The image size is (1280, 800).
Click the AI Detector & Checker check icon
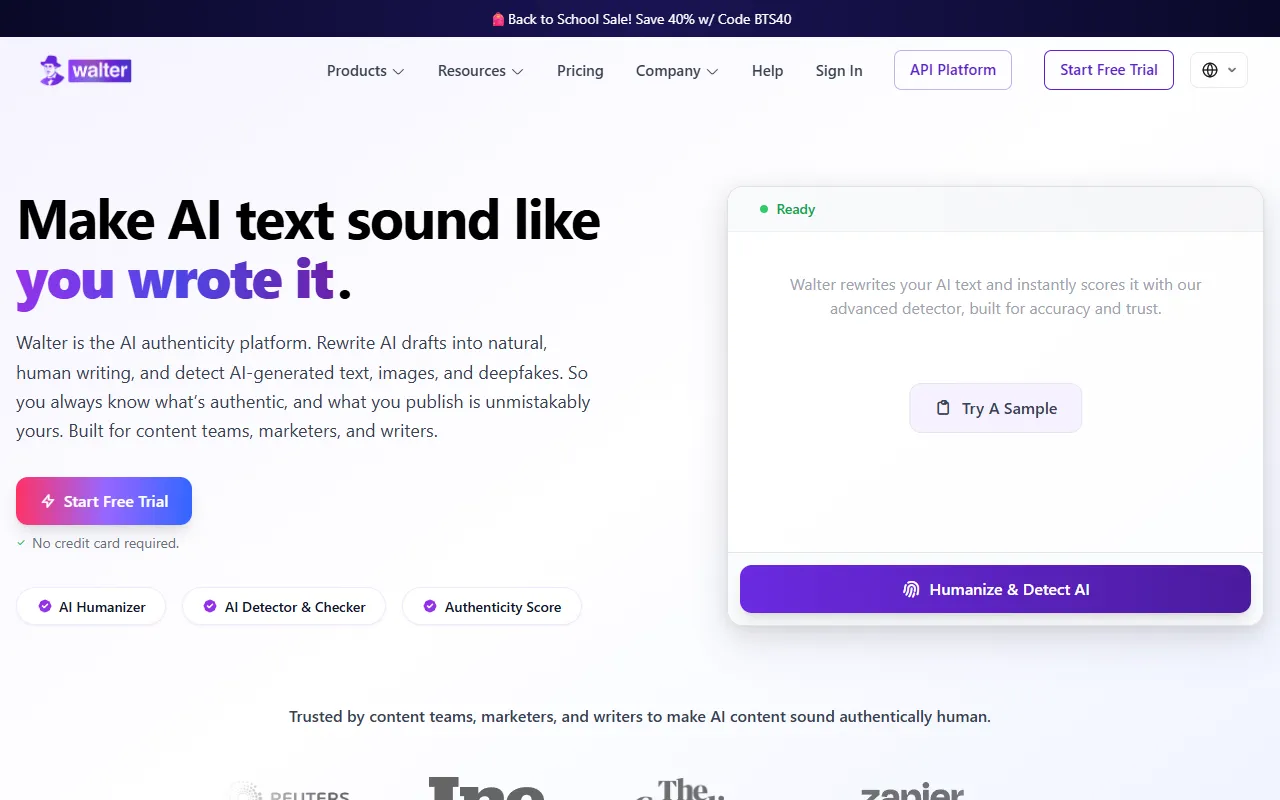pos(210,606)
